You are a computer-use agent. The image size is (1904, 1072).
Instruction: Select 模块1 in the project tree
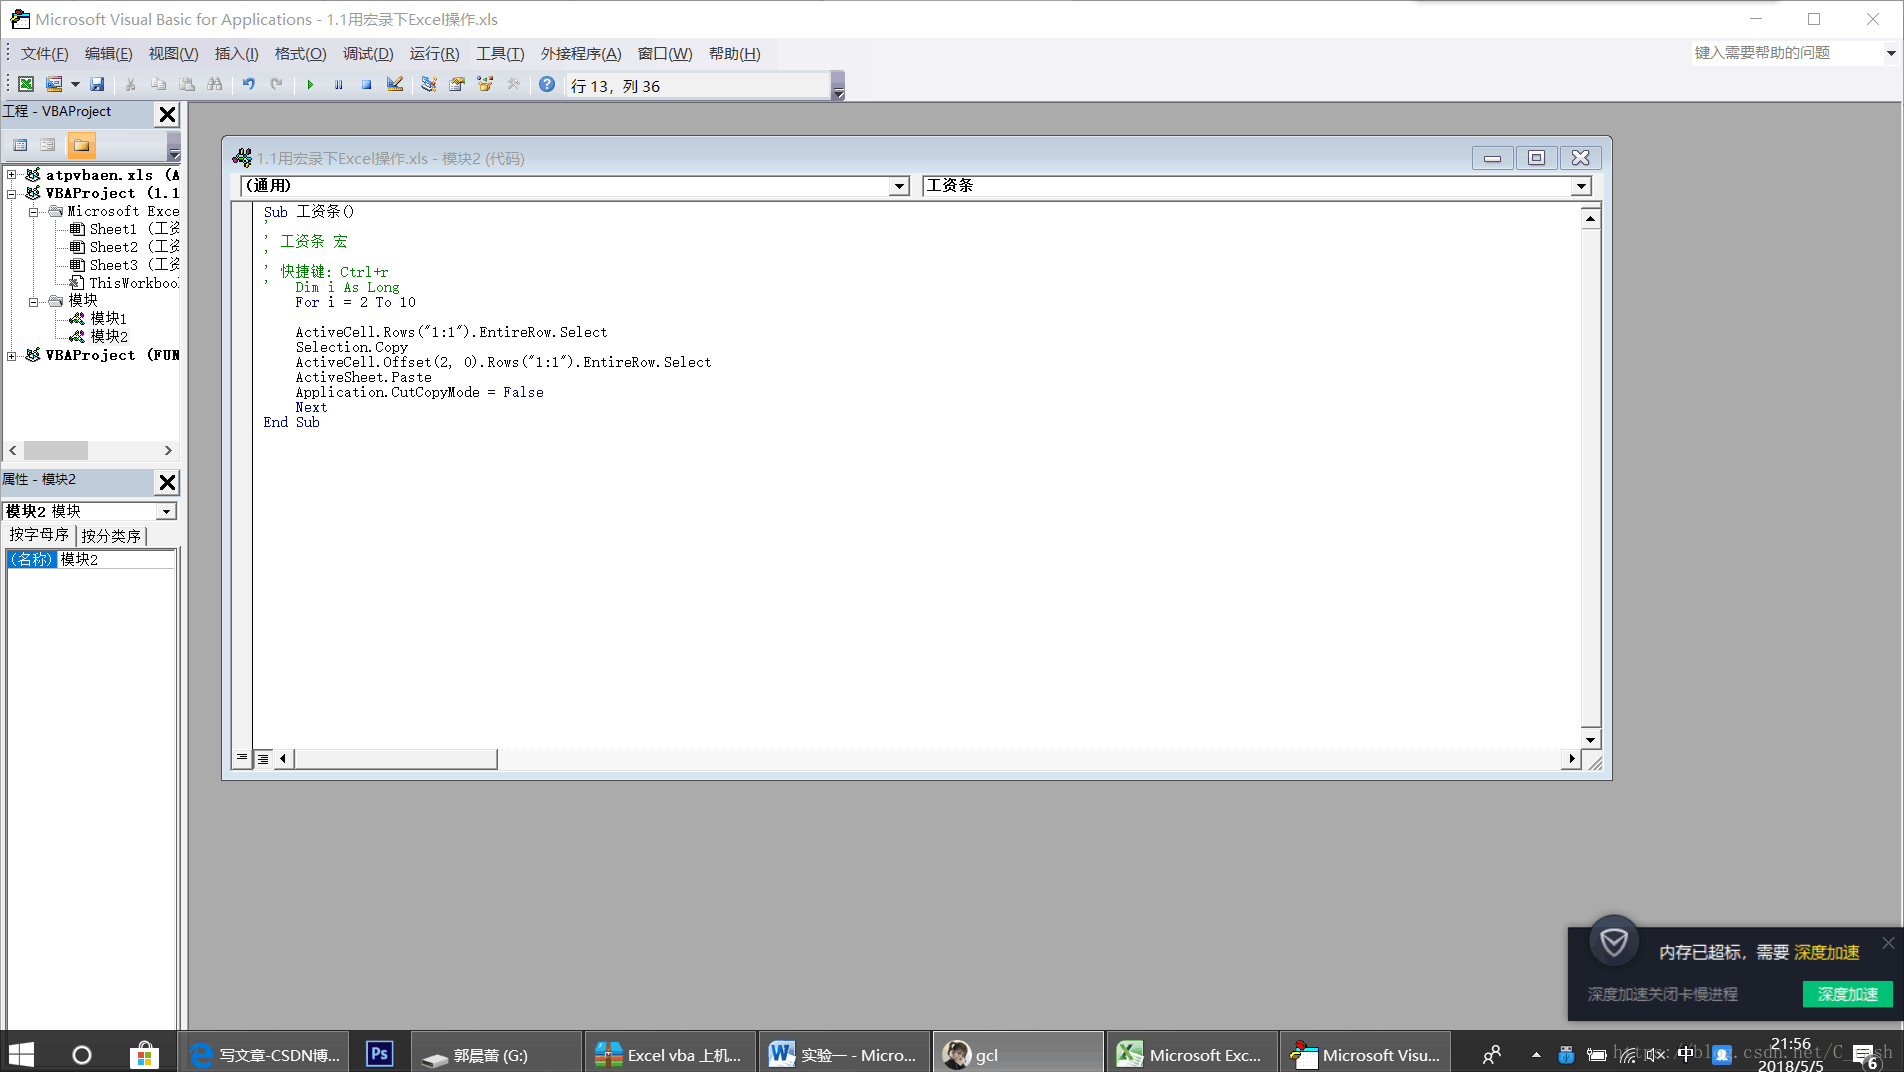(x=98, y=318)
